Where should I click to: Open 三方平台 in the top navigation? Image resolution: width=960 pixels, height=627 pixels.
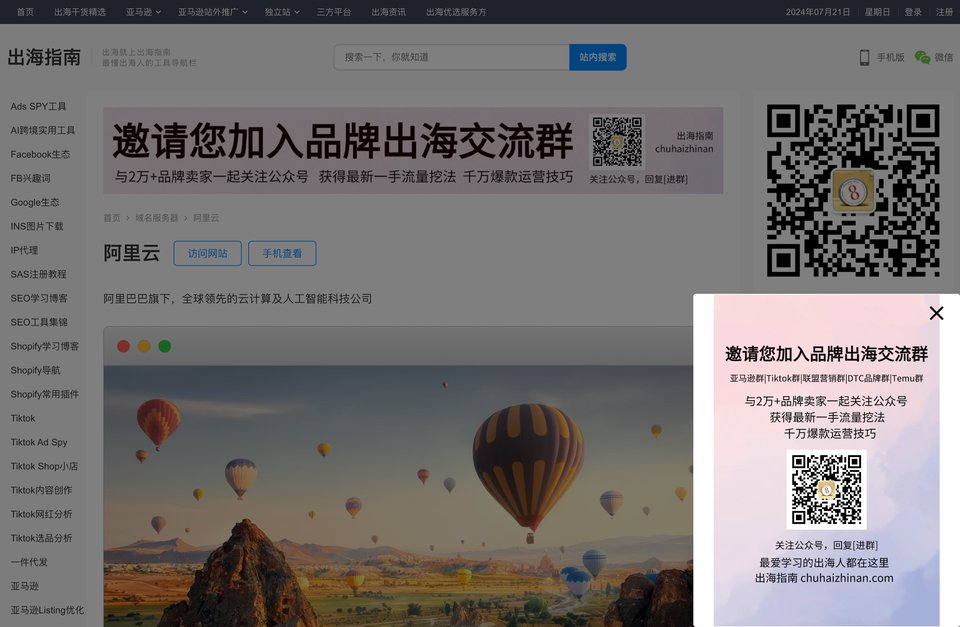(x=334, y=12)
